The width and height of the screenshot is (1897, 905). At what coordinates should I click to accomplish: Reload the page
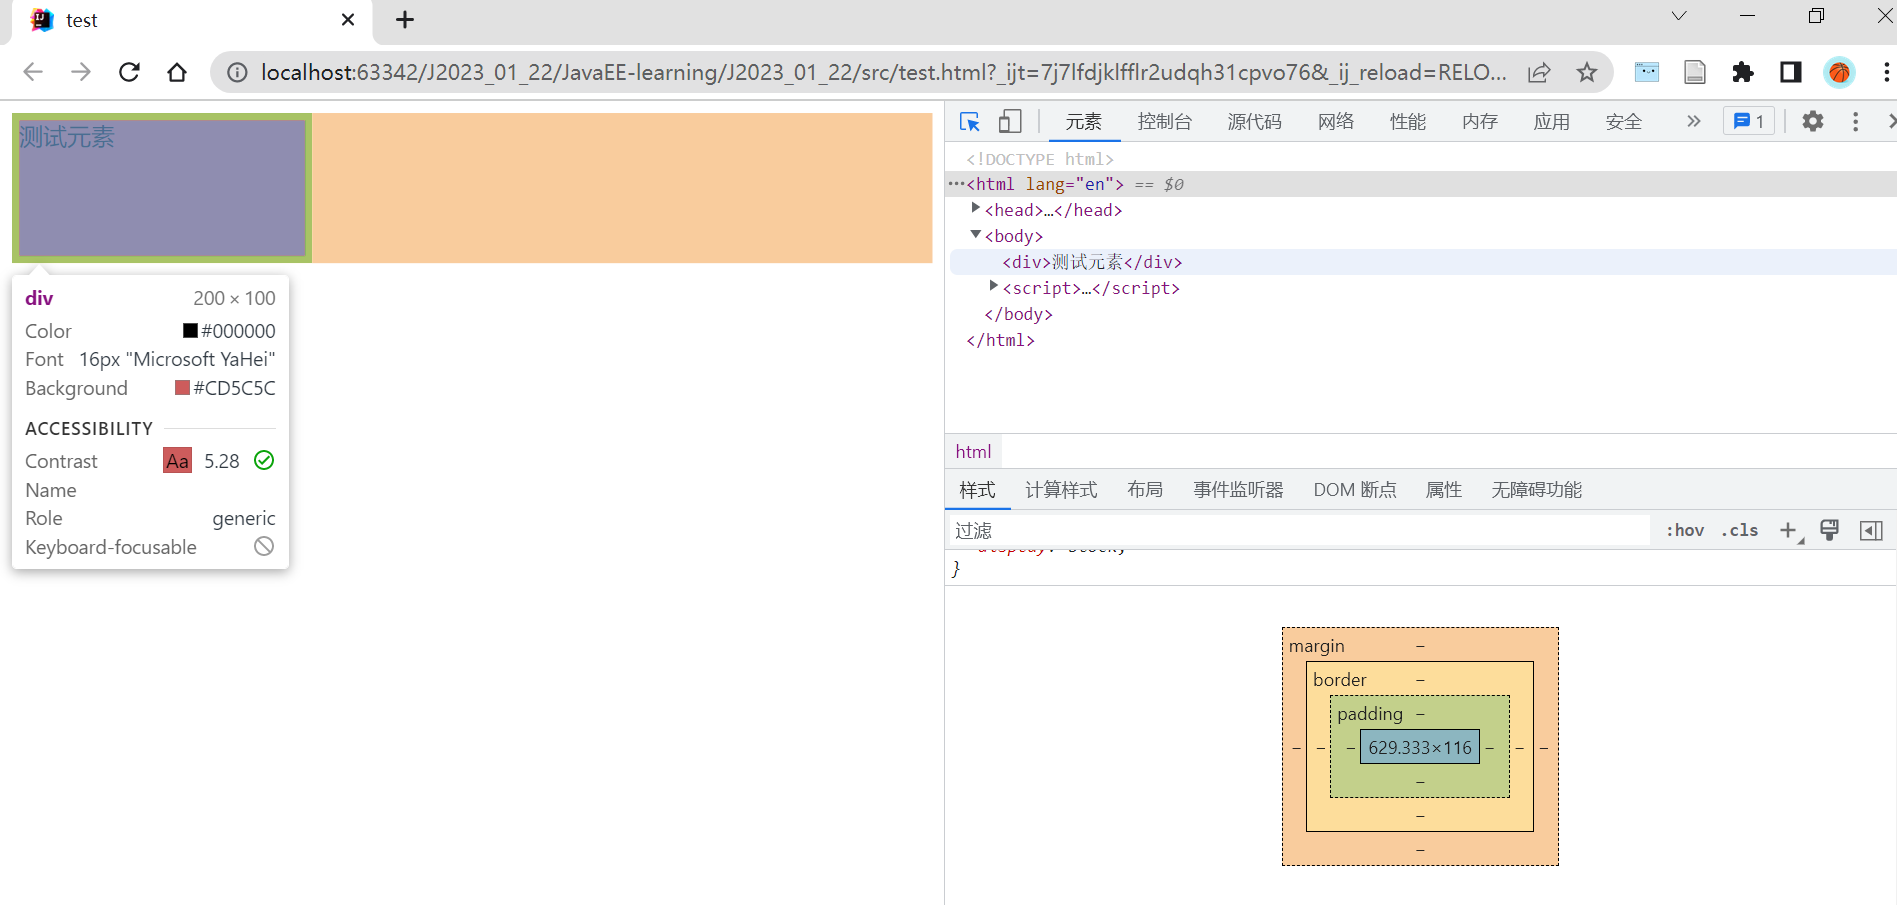(129, 72)
